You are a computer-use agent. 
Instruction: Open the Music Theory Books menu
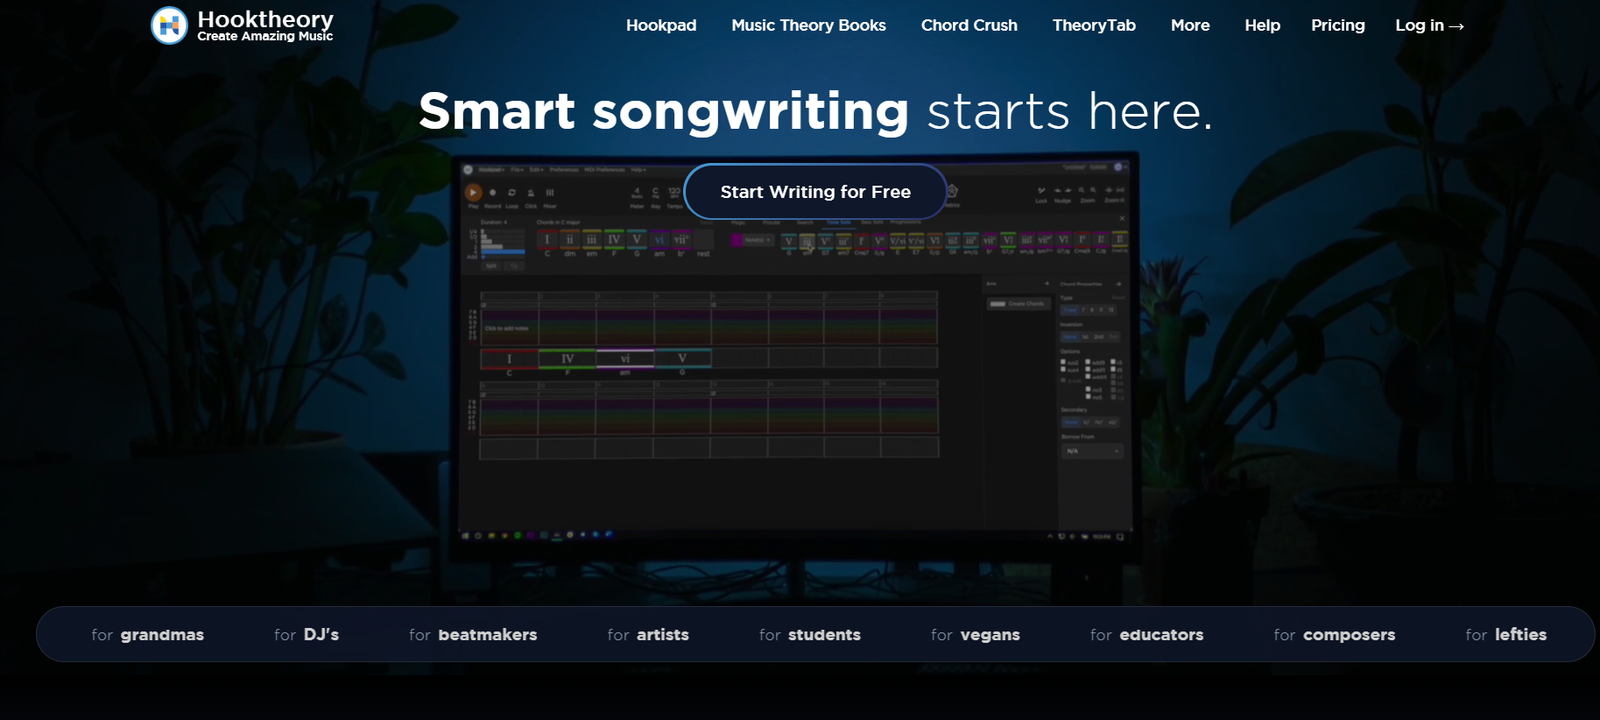[808, 26]
